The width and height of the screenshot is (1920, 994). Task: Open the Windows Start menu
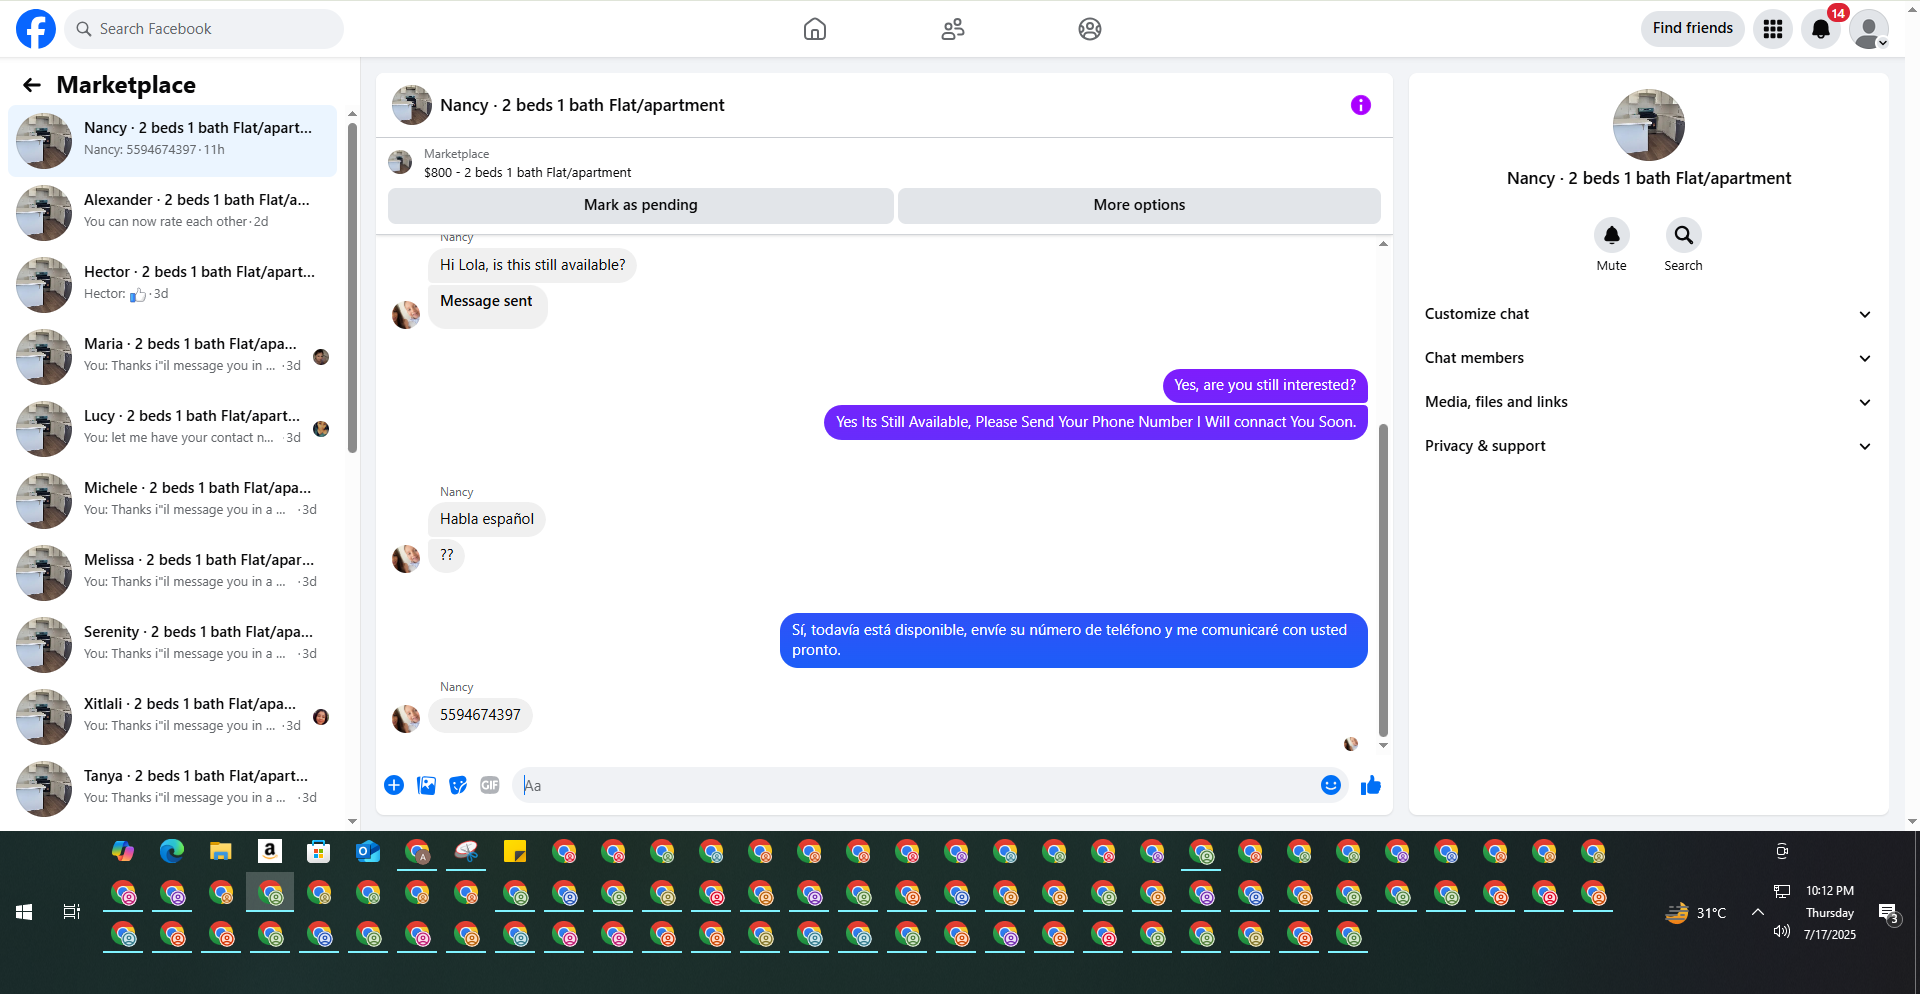(24, 912)
